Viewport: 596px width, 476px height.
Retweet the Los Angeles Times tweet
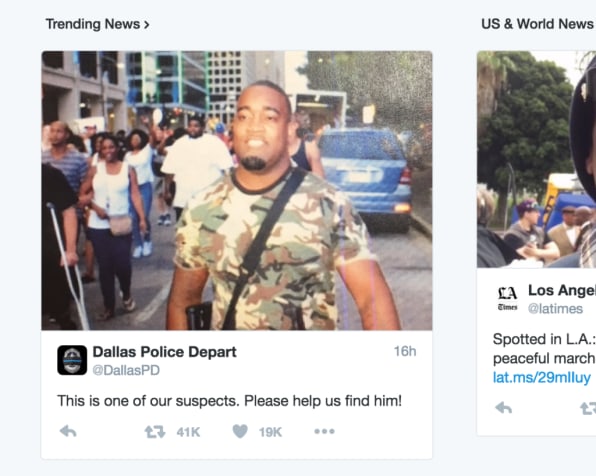pyautogui.click(x=588, y=408)
